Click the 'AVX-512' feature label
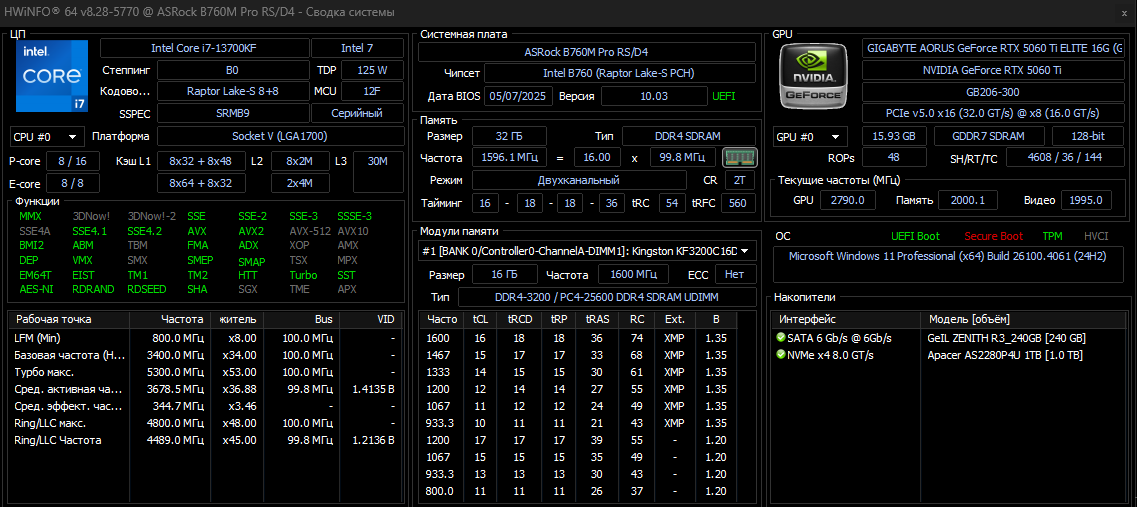 pos(308,231)
